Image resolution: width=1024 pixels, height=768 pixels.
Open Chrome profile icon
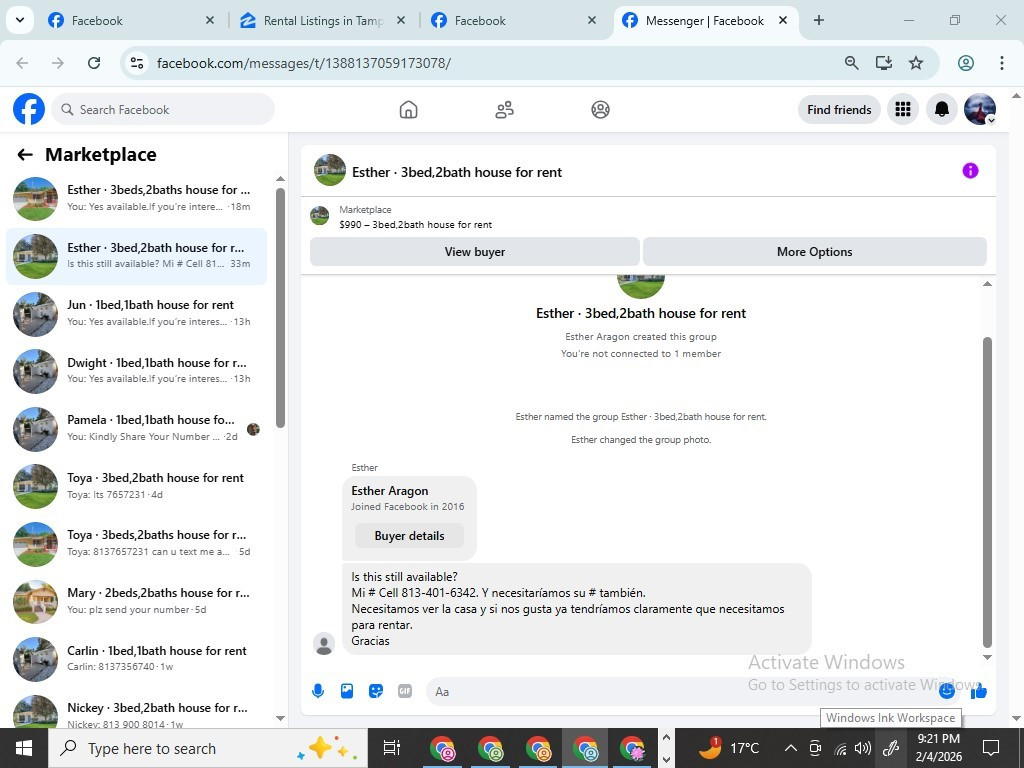966,63
